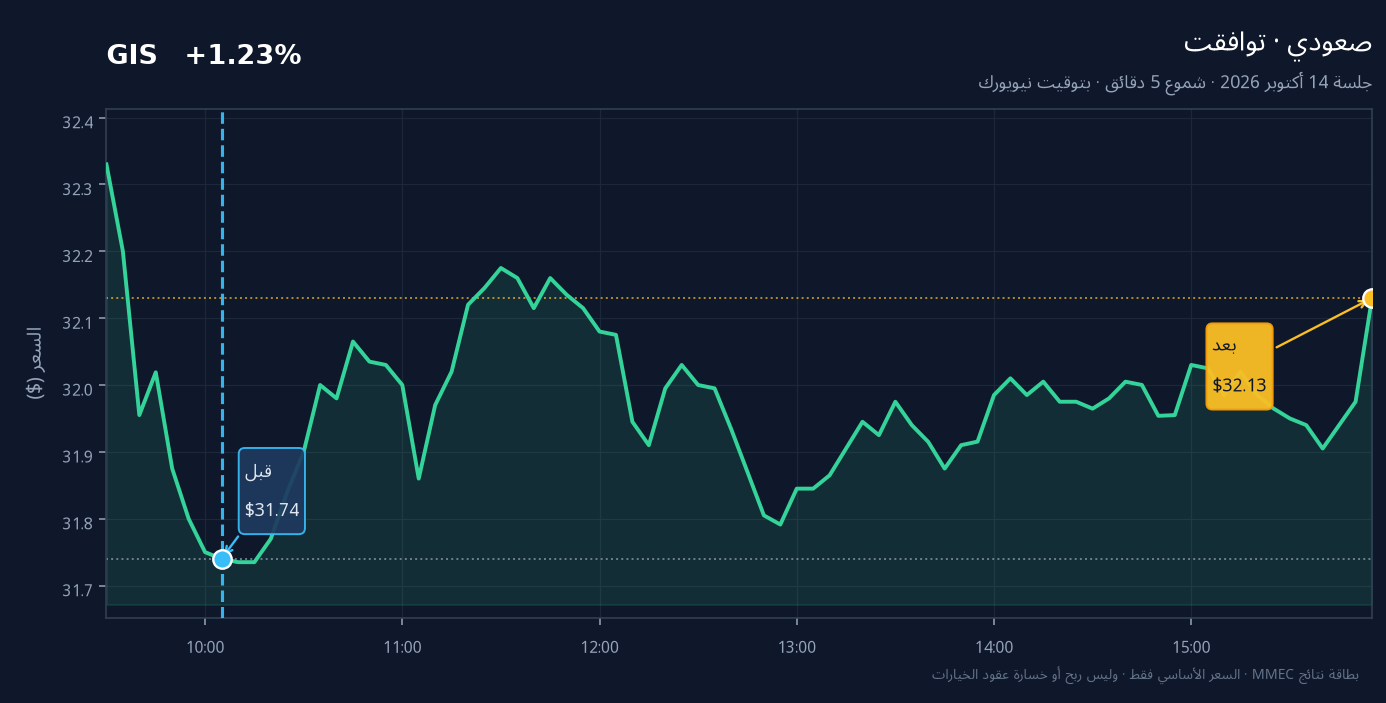The image size is (1386, 703).
Task: Select the "قبل $31.74" annotation box
Action: (272, 491)
